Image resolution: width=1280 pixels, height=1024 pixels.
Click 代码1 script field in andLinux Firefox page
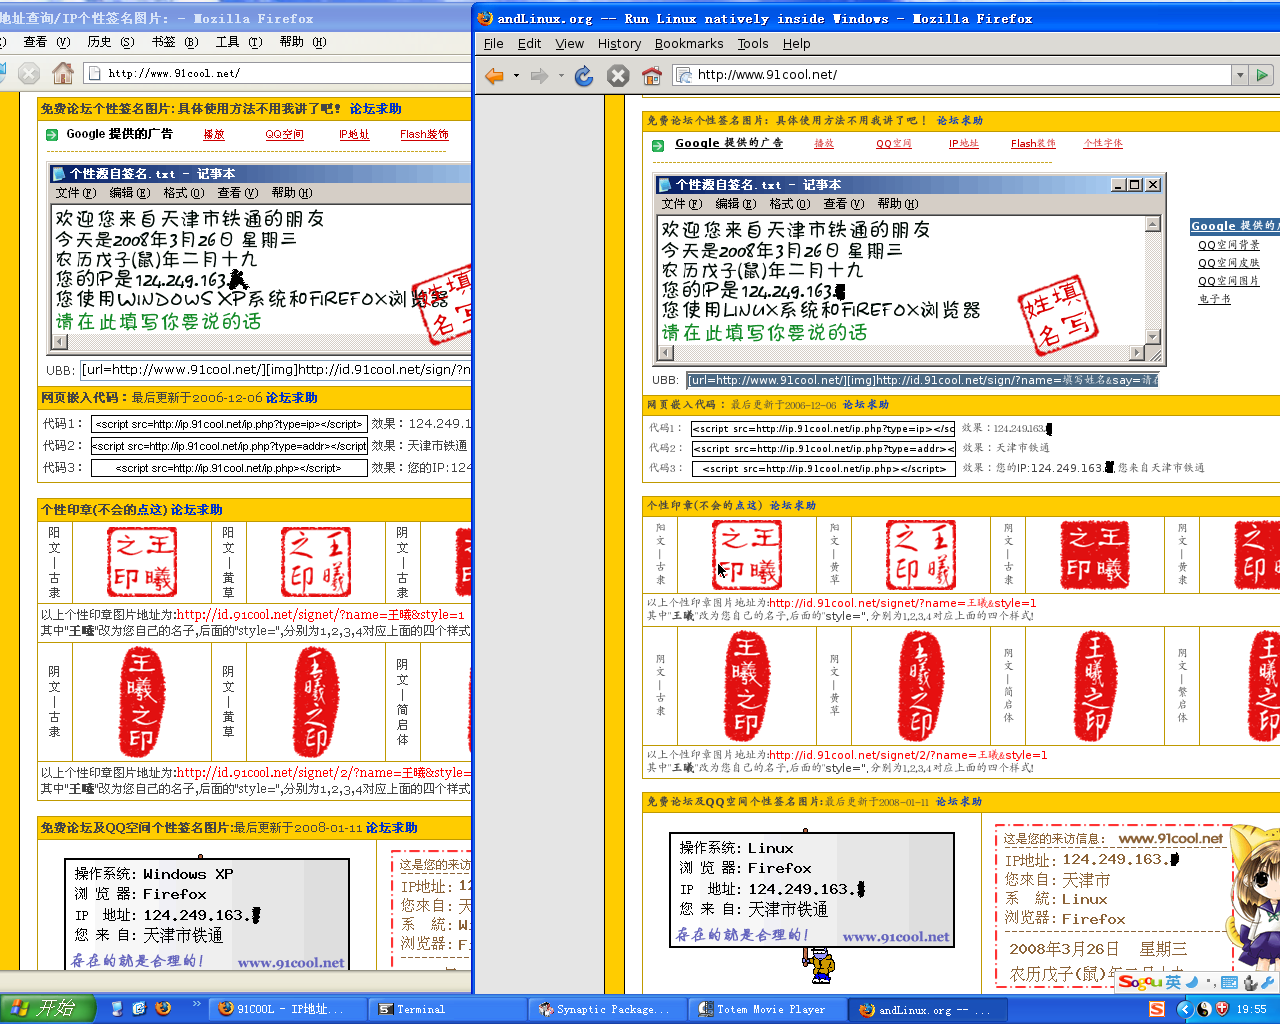click(x=823, y=428)
